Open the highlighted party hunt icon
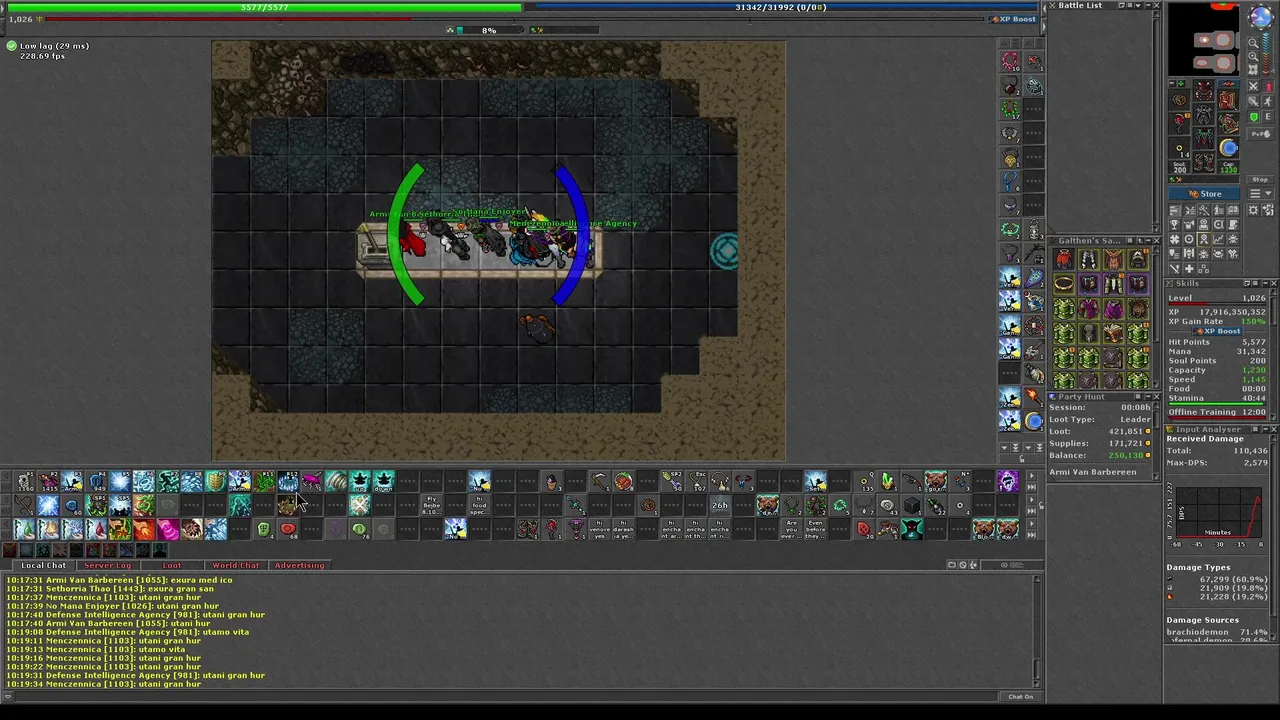 click(1204, 238)
